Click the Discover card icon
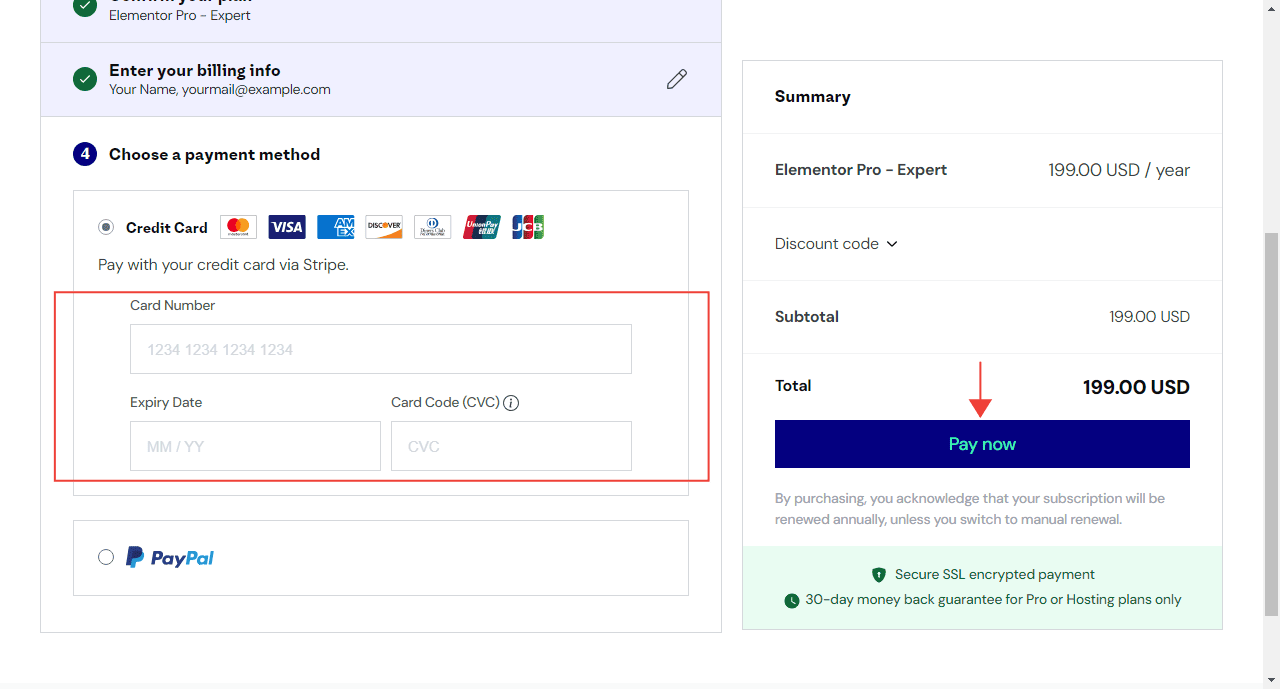This screenshot has height=689, width=1280. (383, 227)
